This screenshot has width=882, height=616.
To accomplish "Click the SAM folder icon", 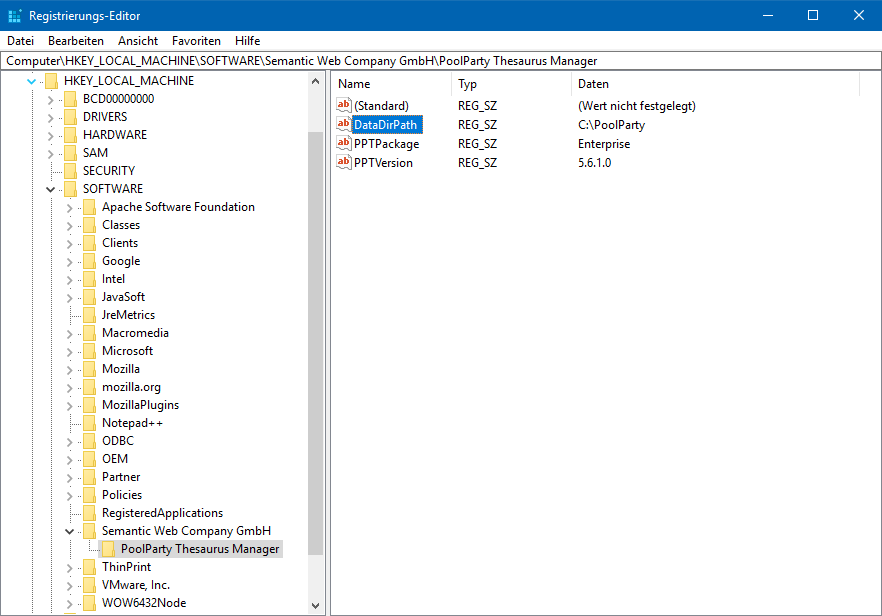I will (x=70, y=153).
